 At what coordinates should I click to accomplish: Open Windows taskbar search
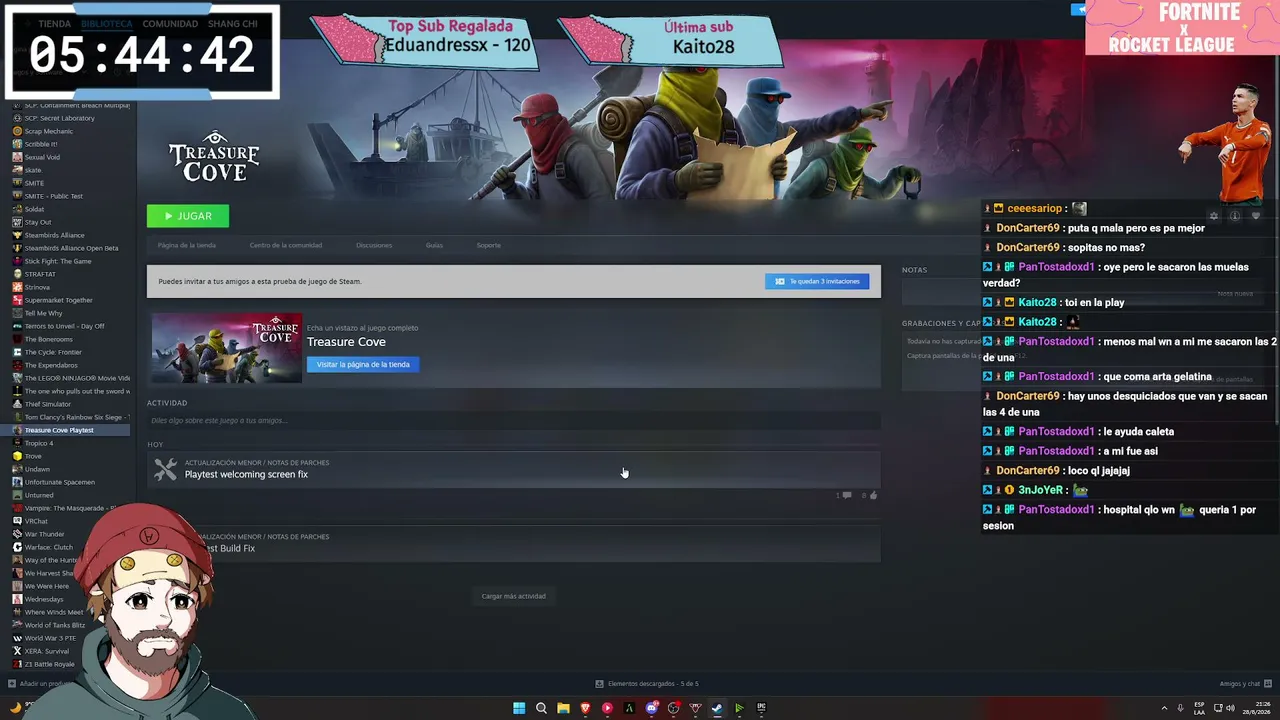coord(541,708)
